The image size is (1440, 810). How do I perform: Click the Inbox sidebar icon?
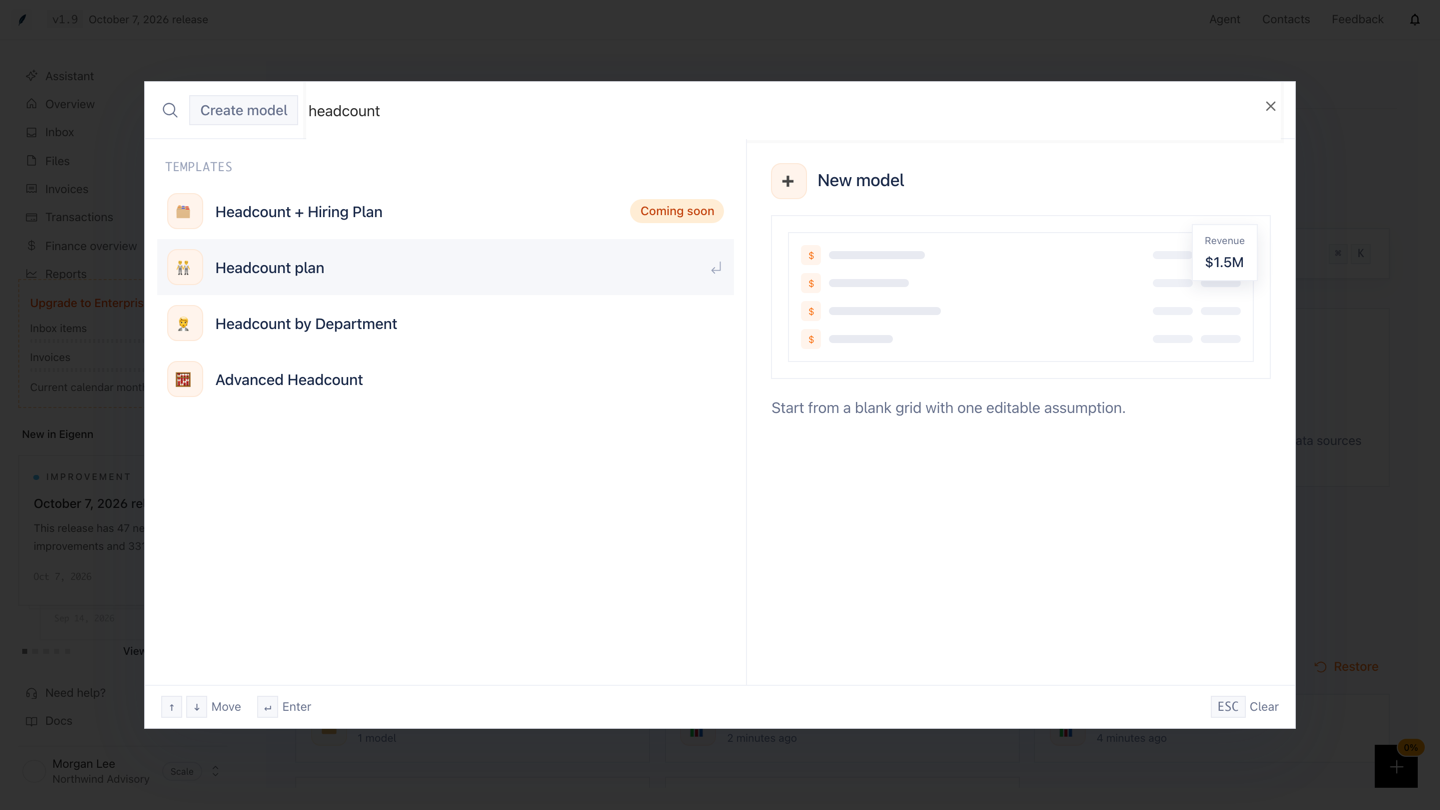point(32,132)
